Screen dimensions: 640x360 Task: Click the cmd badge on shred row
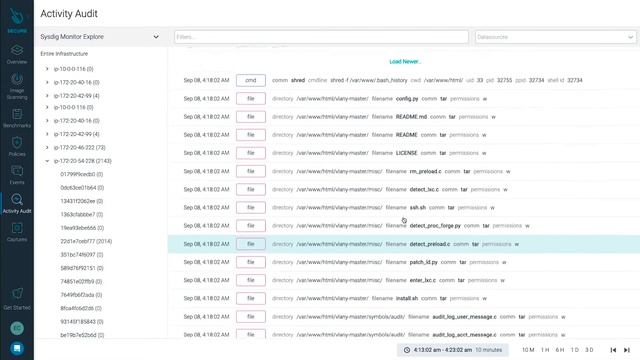[251, 80]
